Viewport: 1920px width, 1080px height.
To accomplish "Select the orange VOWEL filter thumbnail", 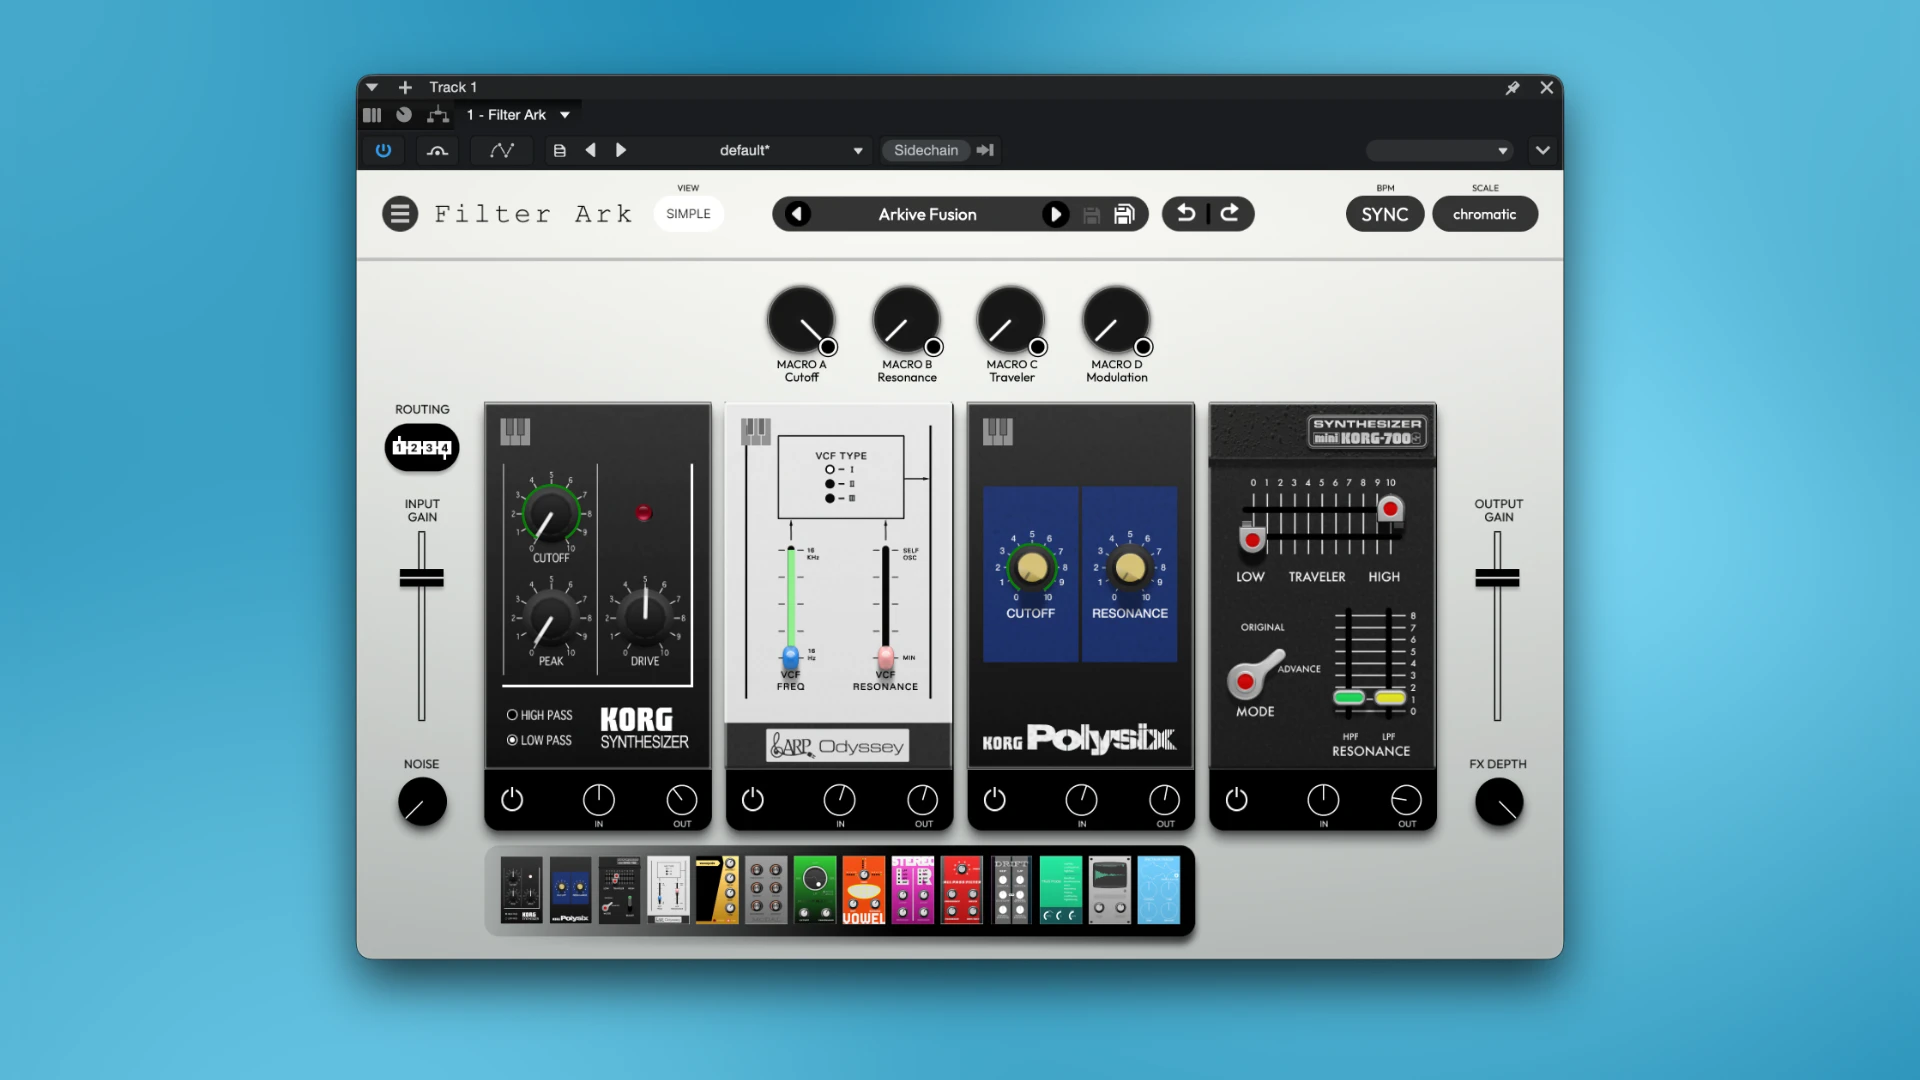I will 864,890.
